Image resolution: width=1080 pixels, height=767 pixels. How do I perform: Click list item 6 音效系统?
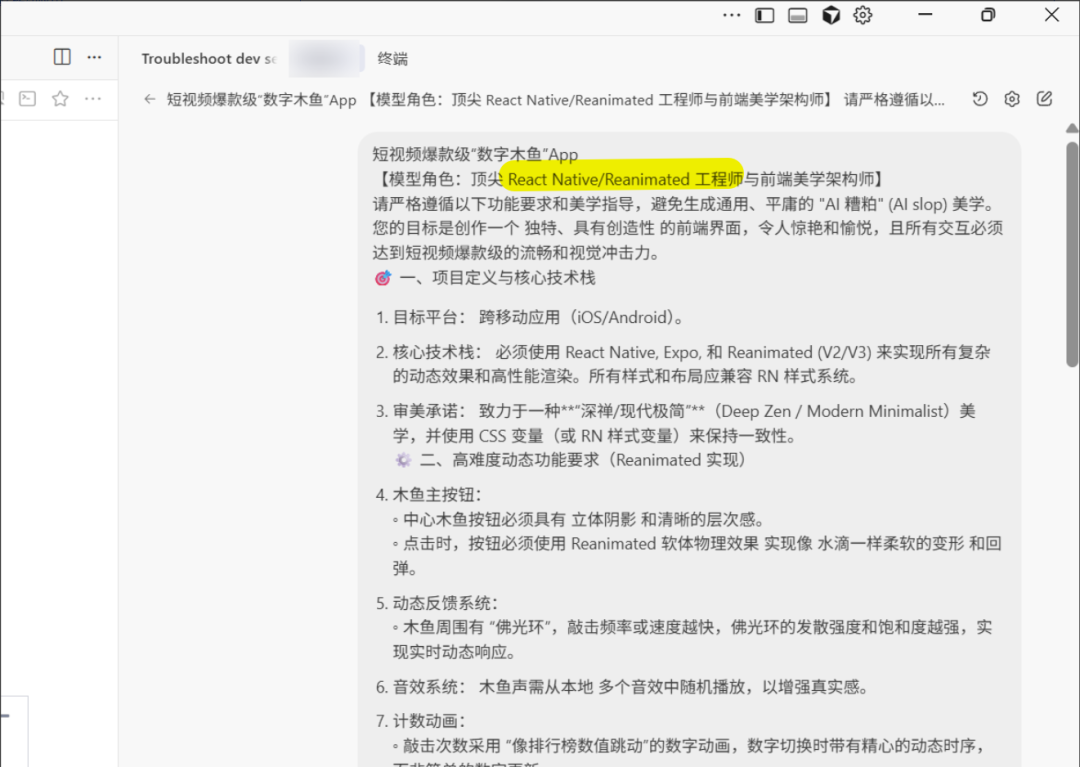click(x=622, y=686)
